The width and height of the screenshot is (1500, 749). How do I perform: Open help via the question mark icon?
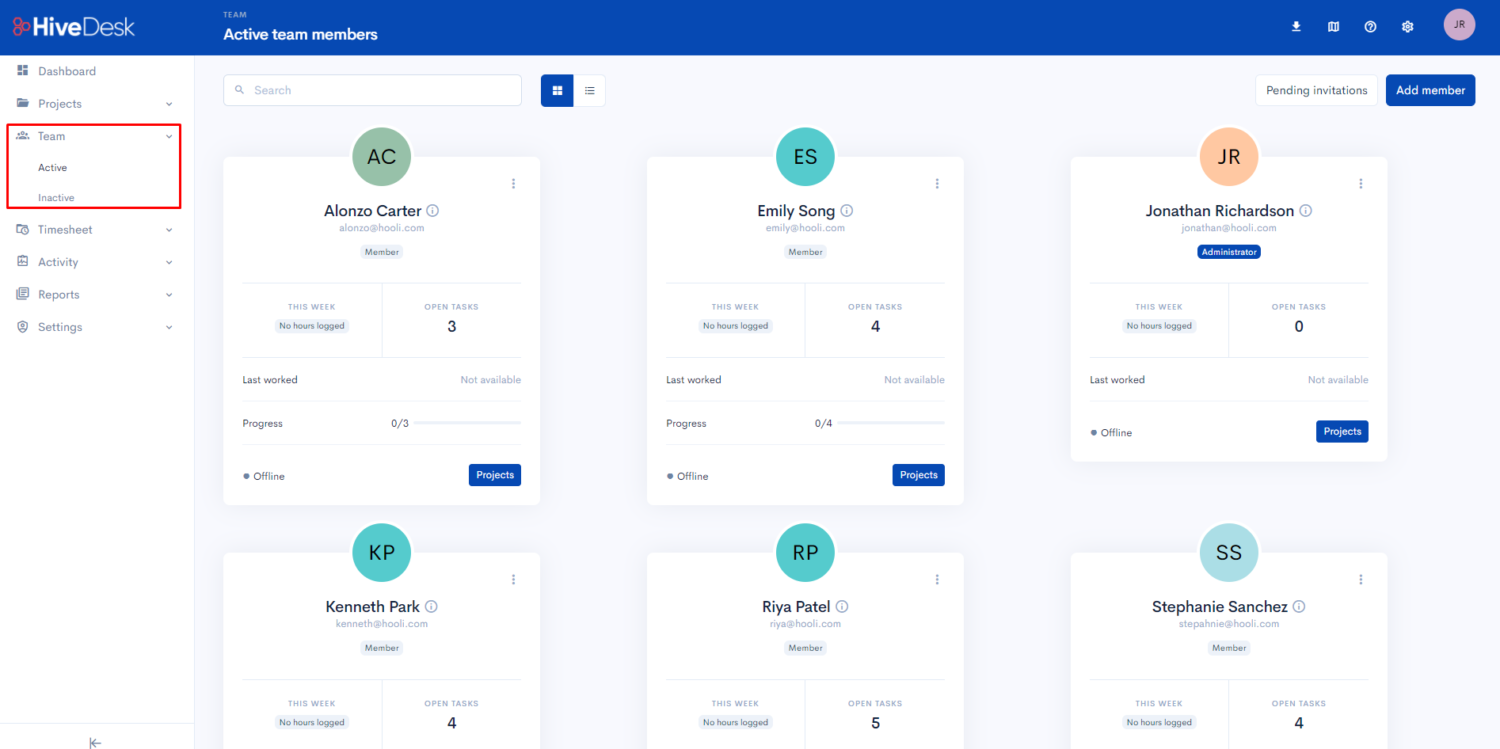click(x=1370, y=26)
